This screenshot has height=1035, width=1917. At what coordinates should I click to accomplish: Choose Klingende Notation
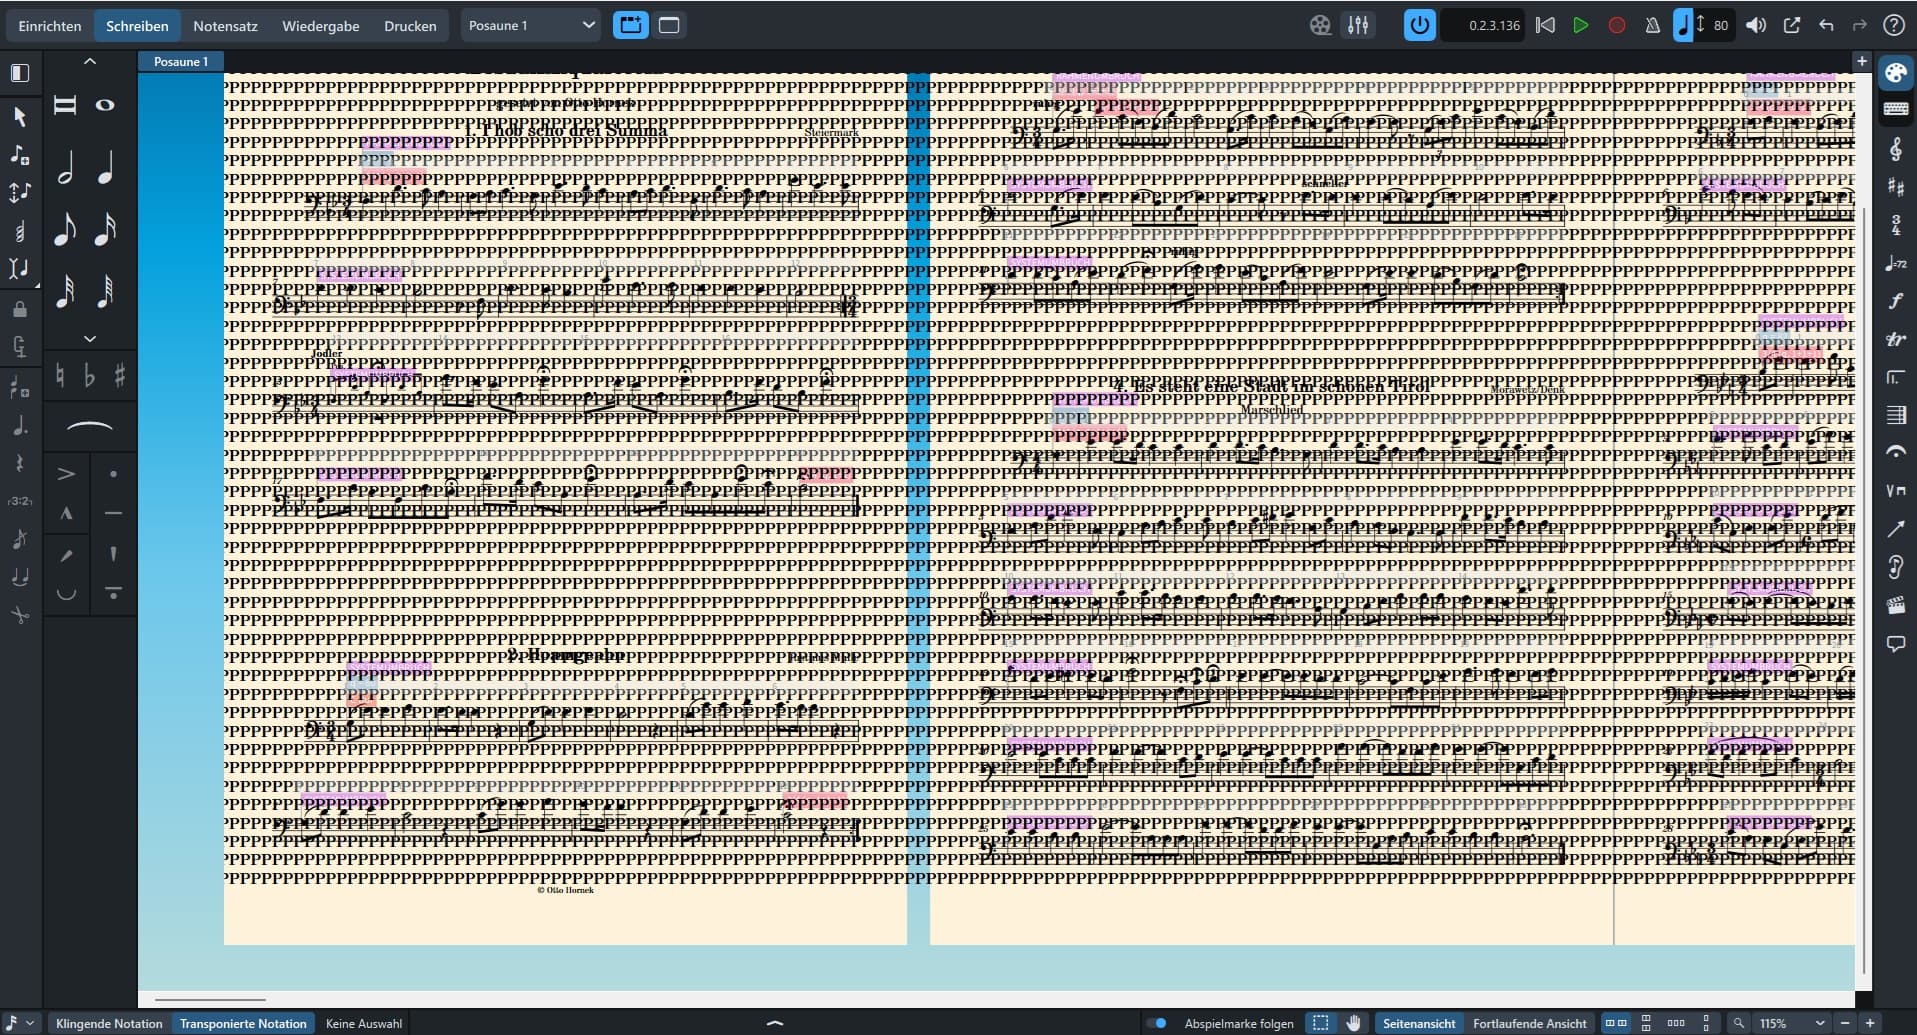pyautogui.click(x=109, y=1023)
